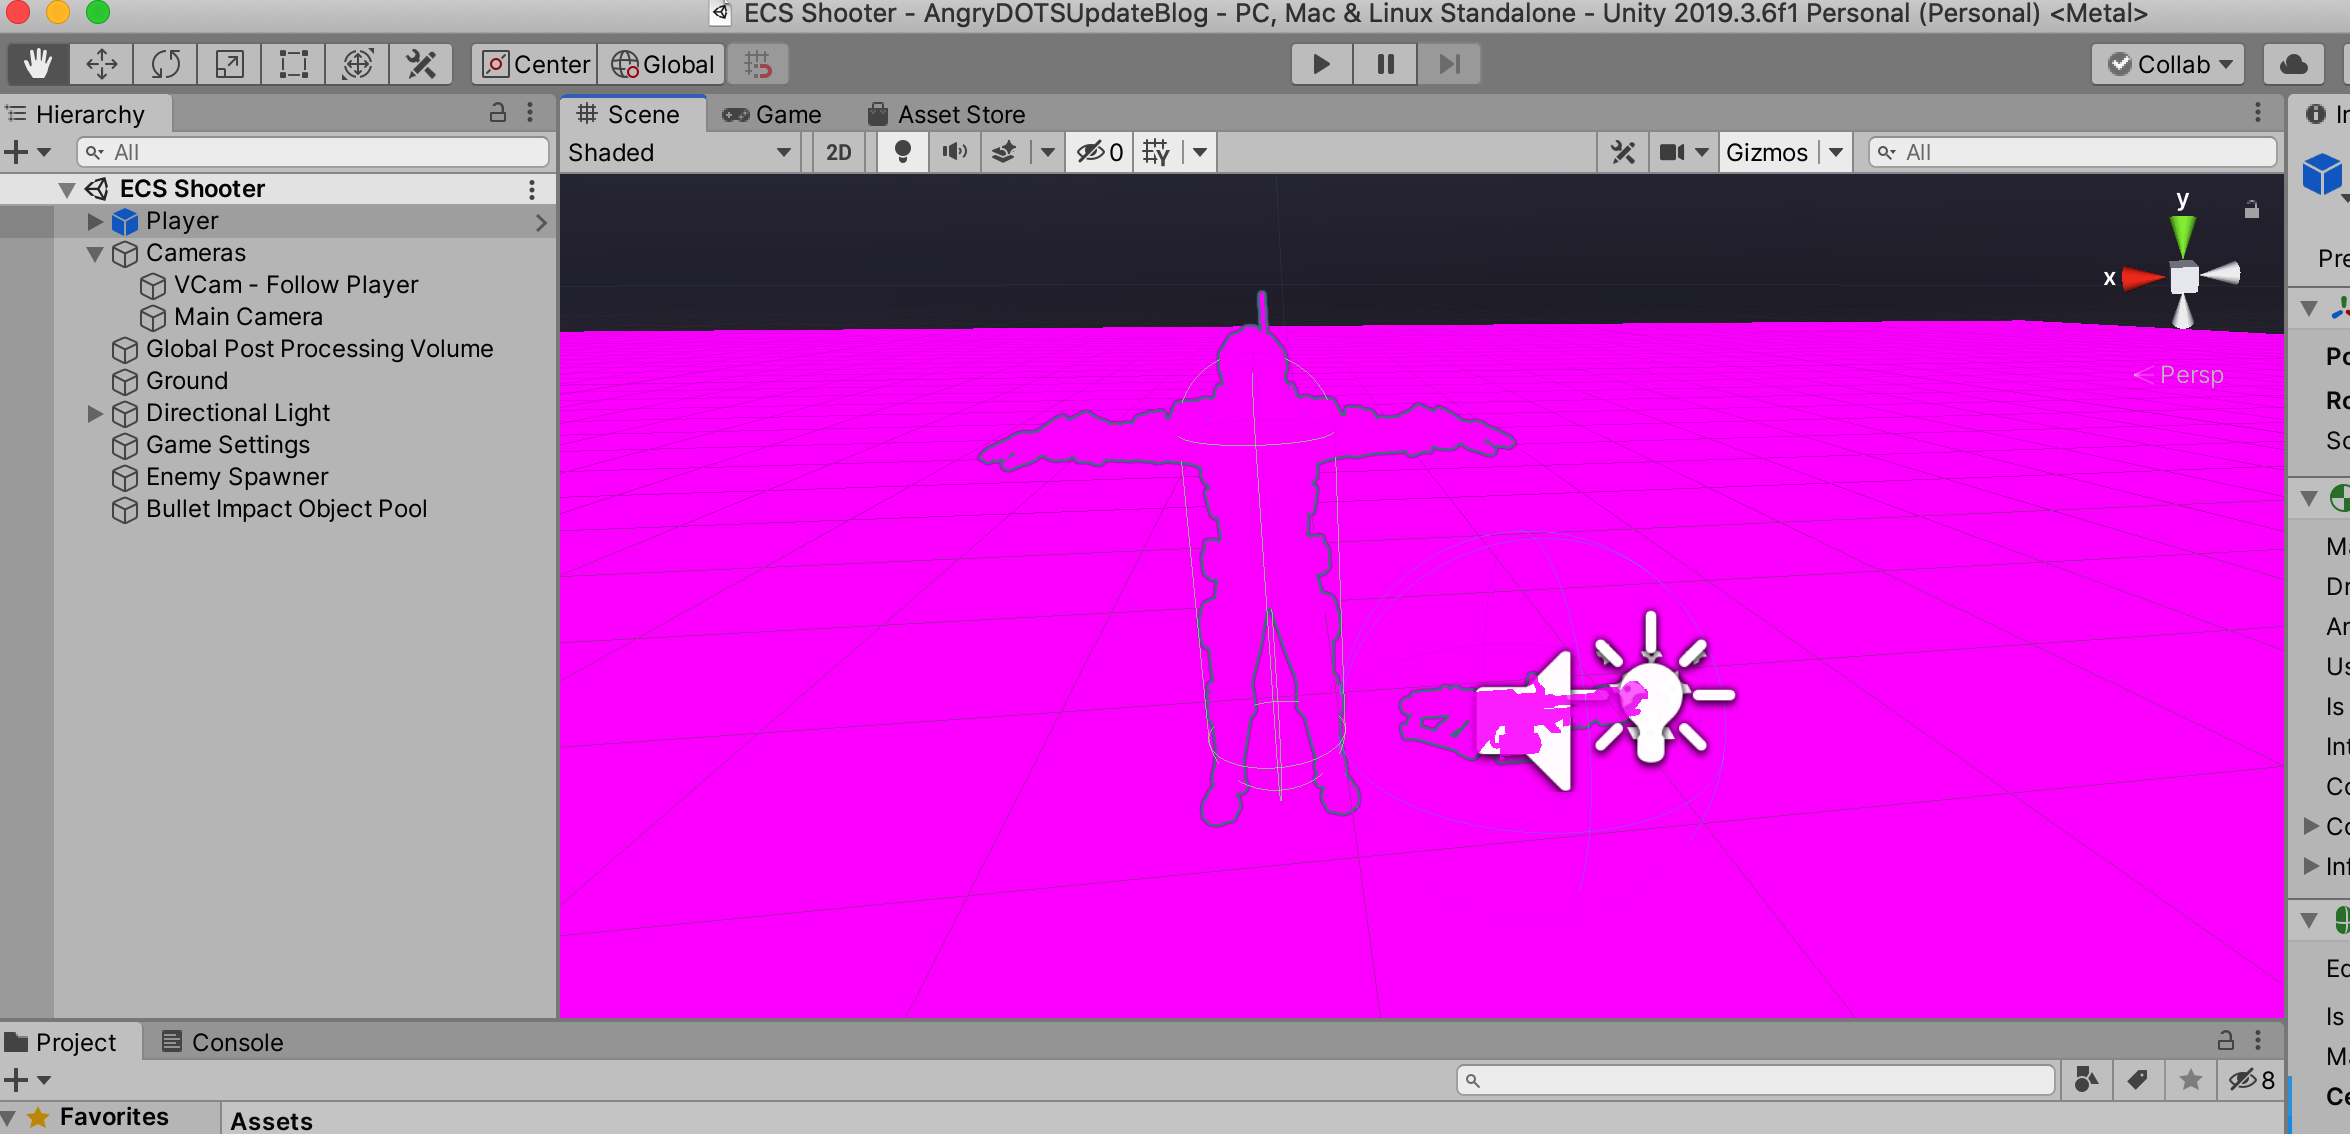Select the Scale tool
This screenshot has width=2350, height=1134.
pyautogui.click(x=229, y=65)
